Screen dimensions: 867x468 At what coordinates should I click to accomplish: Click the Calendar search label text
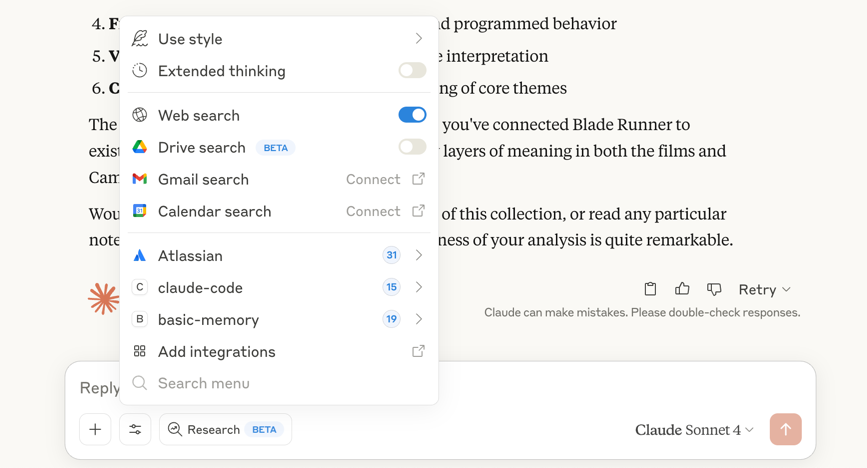coord(215,212)
